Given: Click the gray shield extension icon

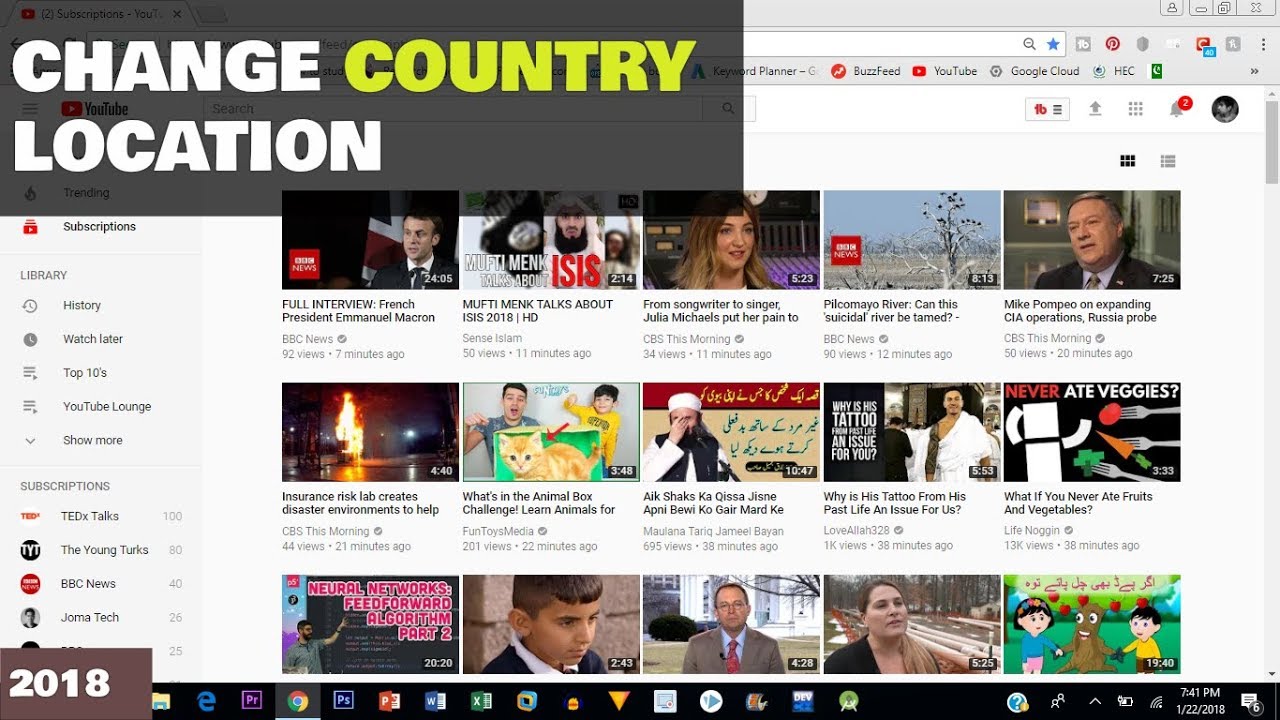Looking at the screenshot, I should 1142,44.
